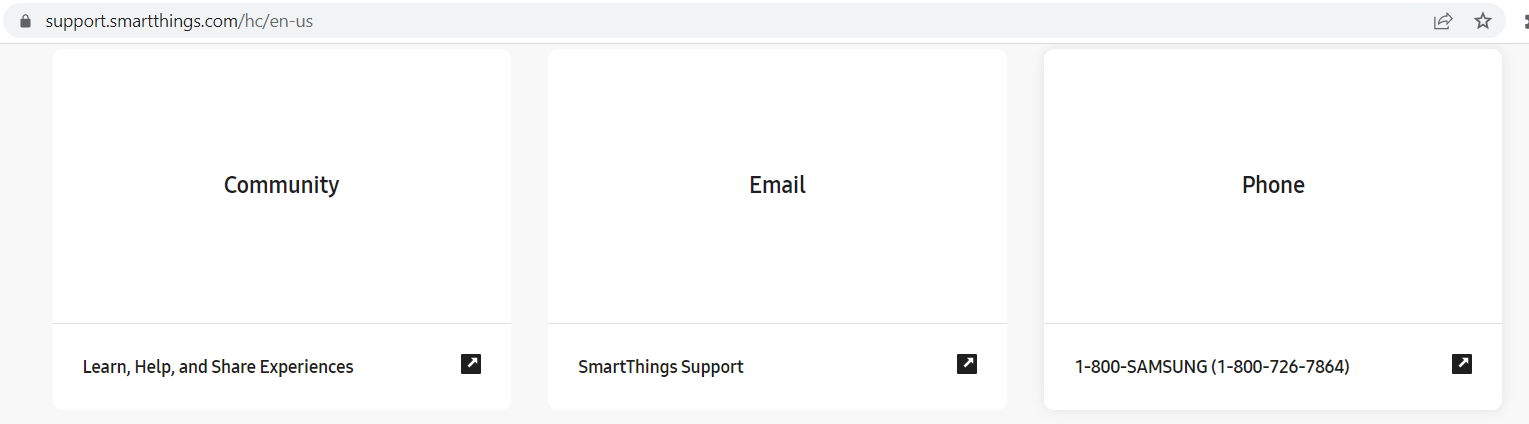Click the external link icon next to the phone number
The image size is (1529, 424).
click(1462, 364)
